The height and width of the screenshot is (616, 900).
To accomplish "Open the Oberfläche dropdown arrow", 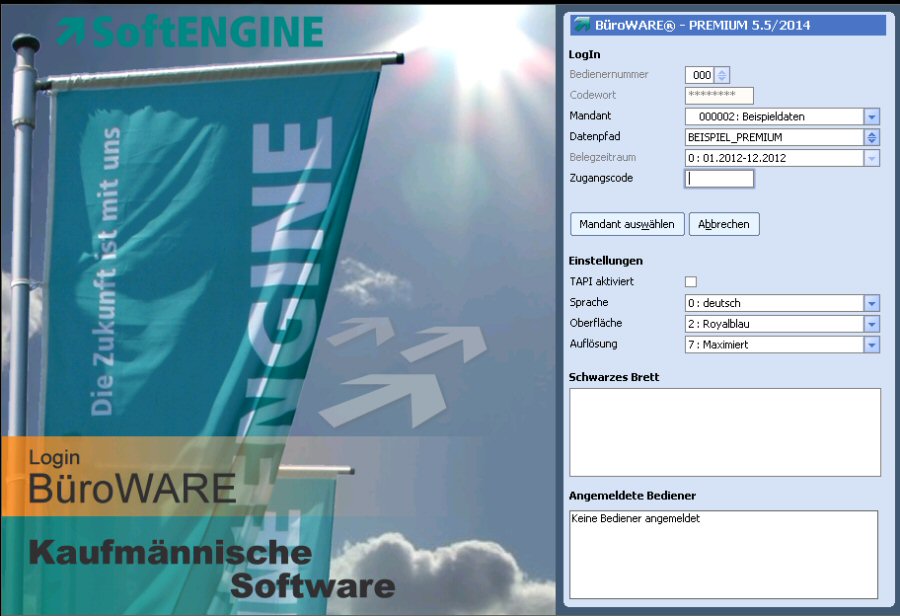I will click(872, 324).
